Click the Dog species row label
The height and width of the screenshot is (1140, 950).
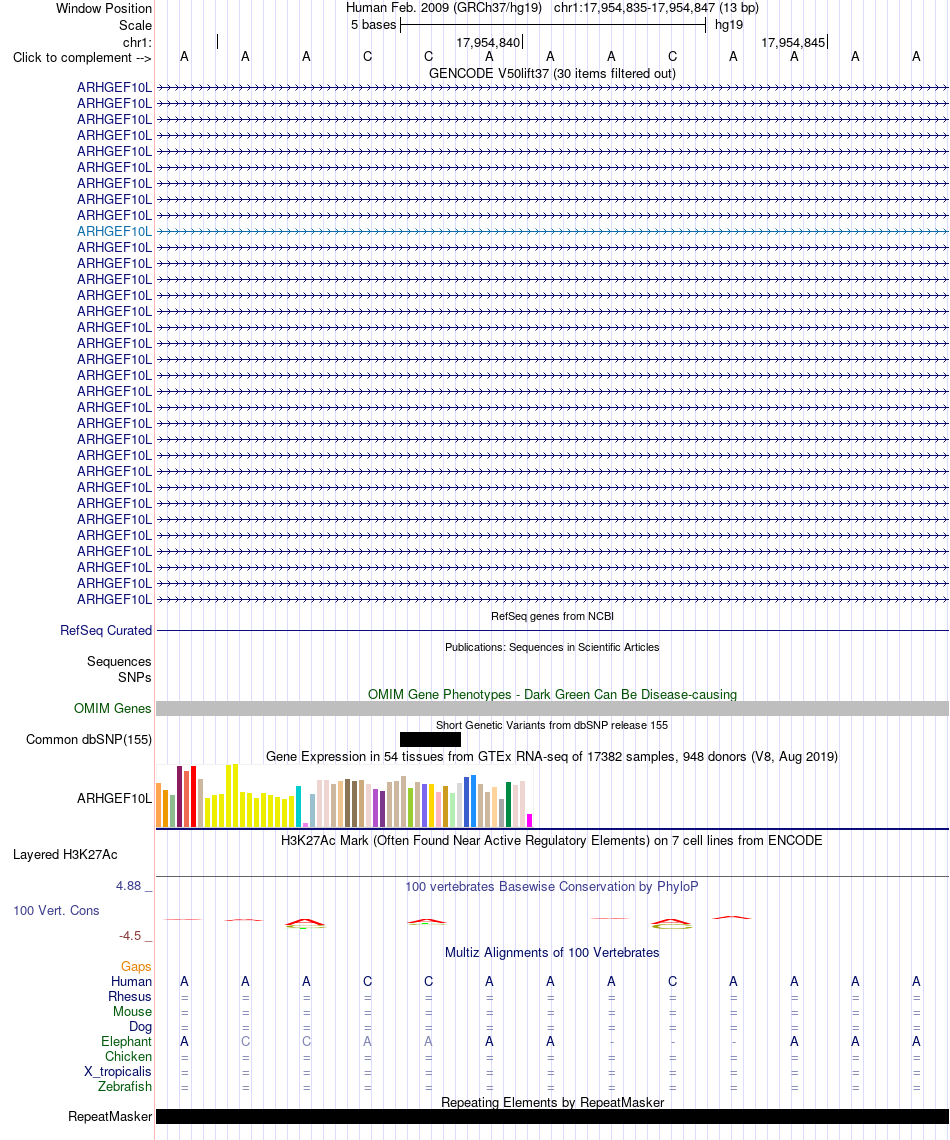click(x=140, y=1027)
